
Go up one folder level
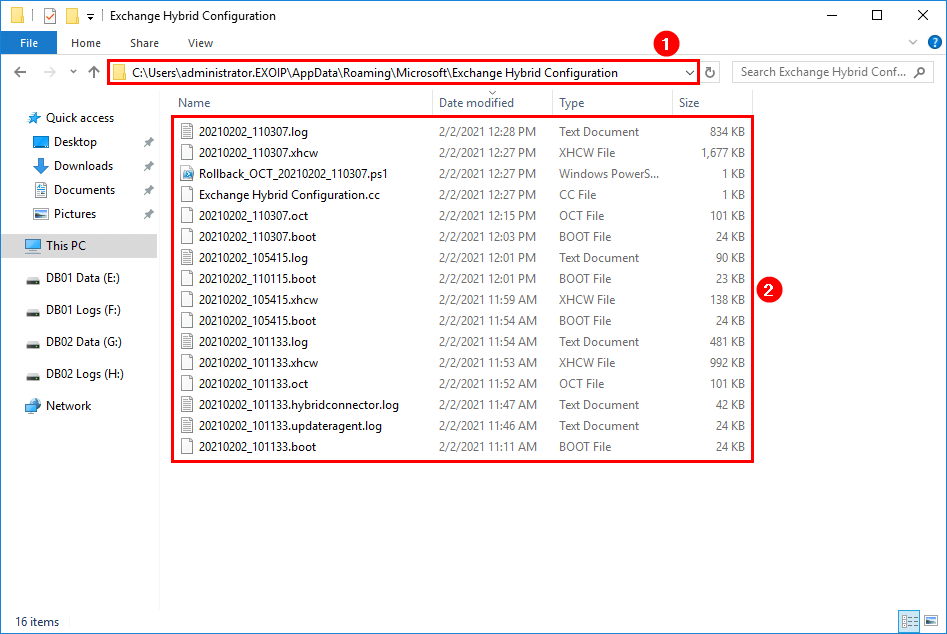pyautogui.click(x=94, y=72)
